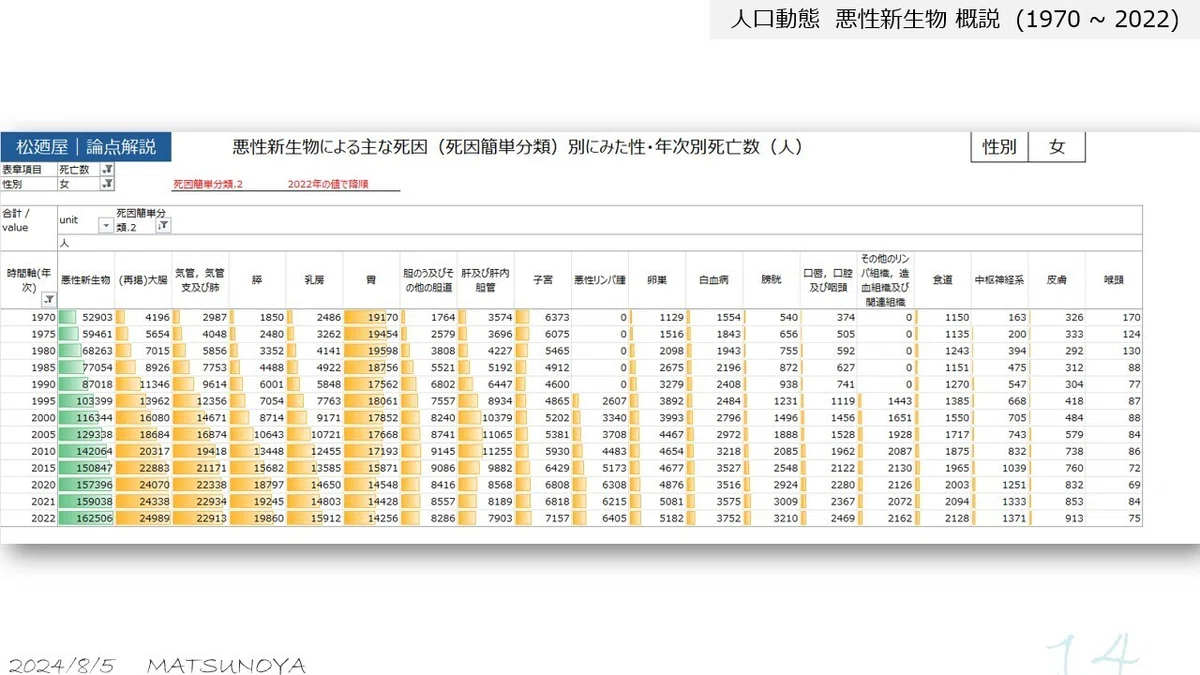Click the 子宮 column header
This screenshot has height=675, width=1200.
click(543, 281)
